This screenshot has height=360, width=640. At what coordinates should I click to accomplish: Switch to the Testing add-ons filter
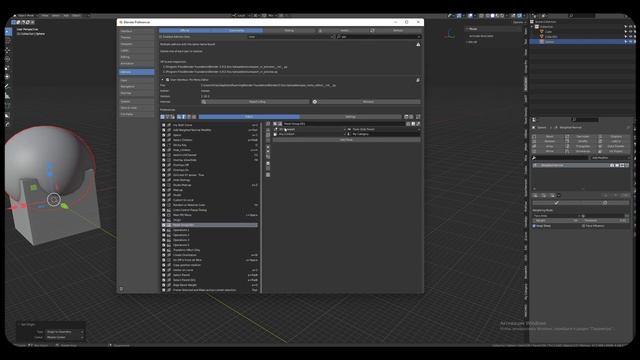289,30
